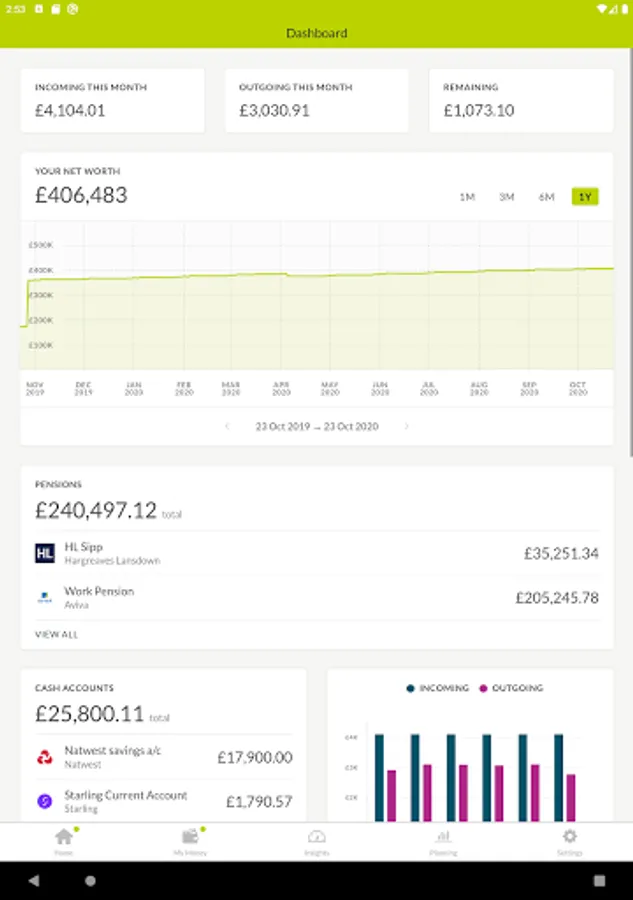Go to previous date range arrow
The height and width of the screenshot is (900, 633).
tap(227, 426)
